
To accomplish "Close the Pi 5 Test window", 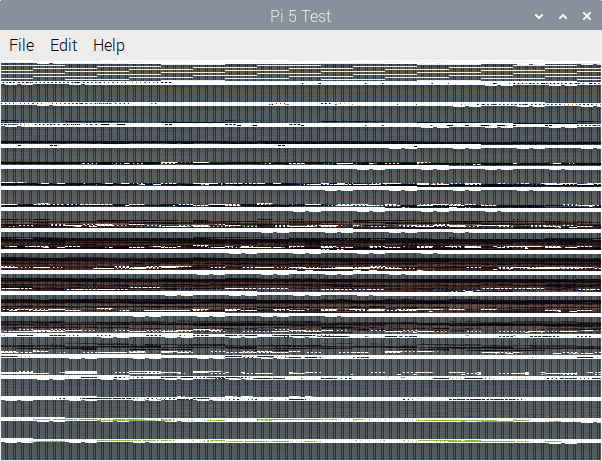I will click(x=587, y=16).
